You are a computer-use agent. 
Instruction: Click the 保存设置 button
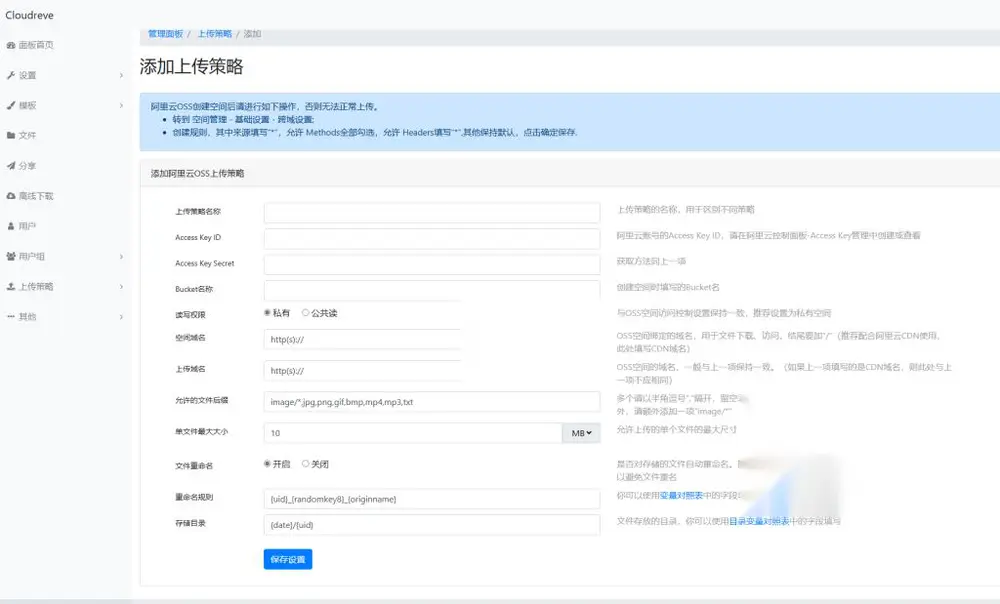click(288, 559)
